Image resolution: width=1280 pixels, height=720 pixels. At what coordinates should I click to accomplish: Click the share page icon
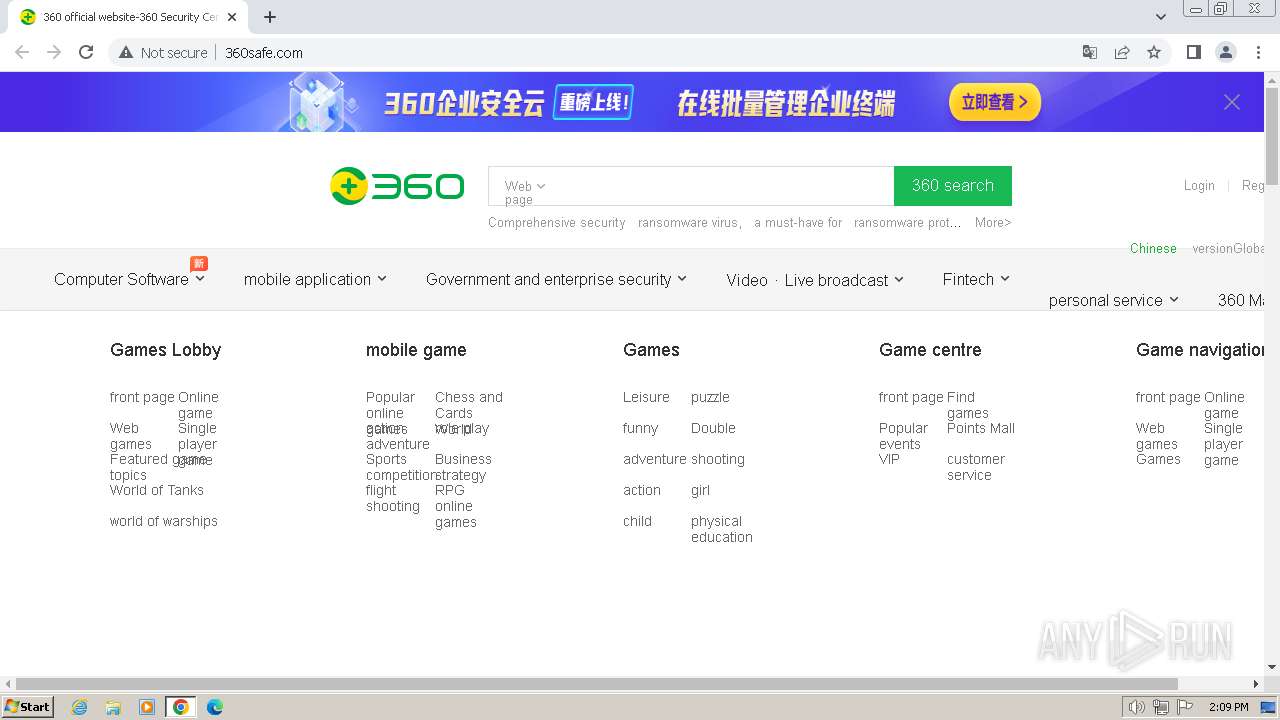point(1122,52)
